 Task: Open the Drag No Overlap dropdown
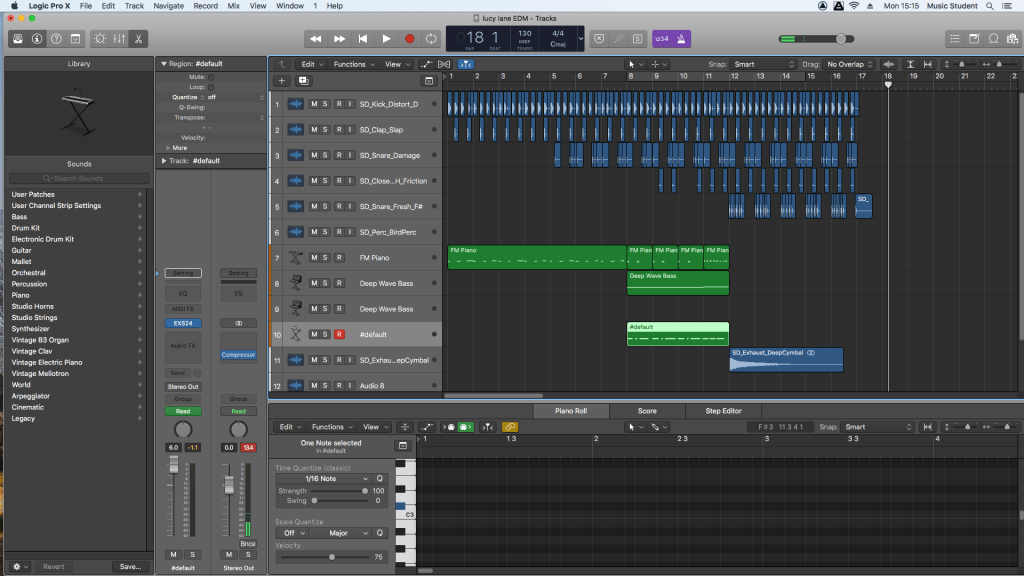coord(850,64)
